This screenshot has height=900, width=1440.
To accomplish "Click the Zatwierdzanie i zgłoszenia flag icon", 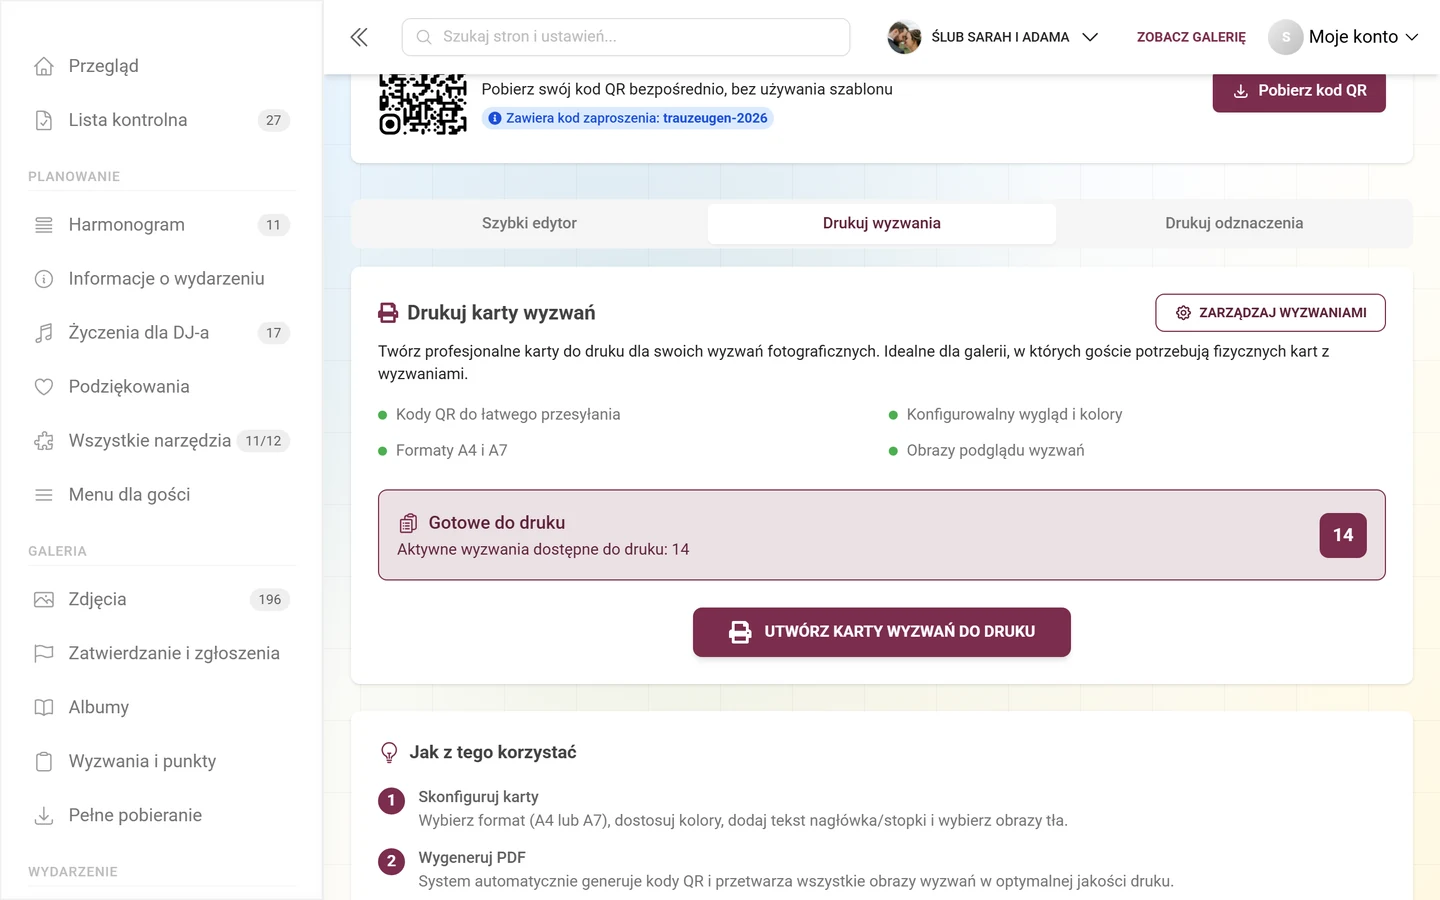I will click(x=44, y=654).
